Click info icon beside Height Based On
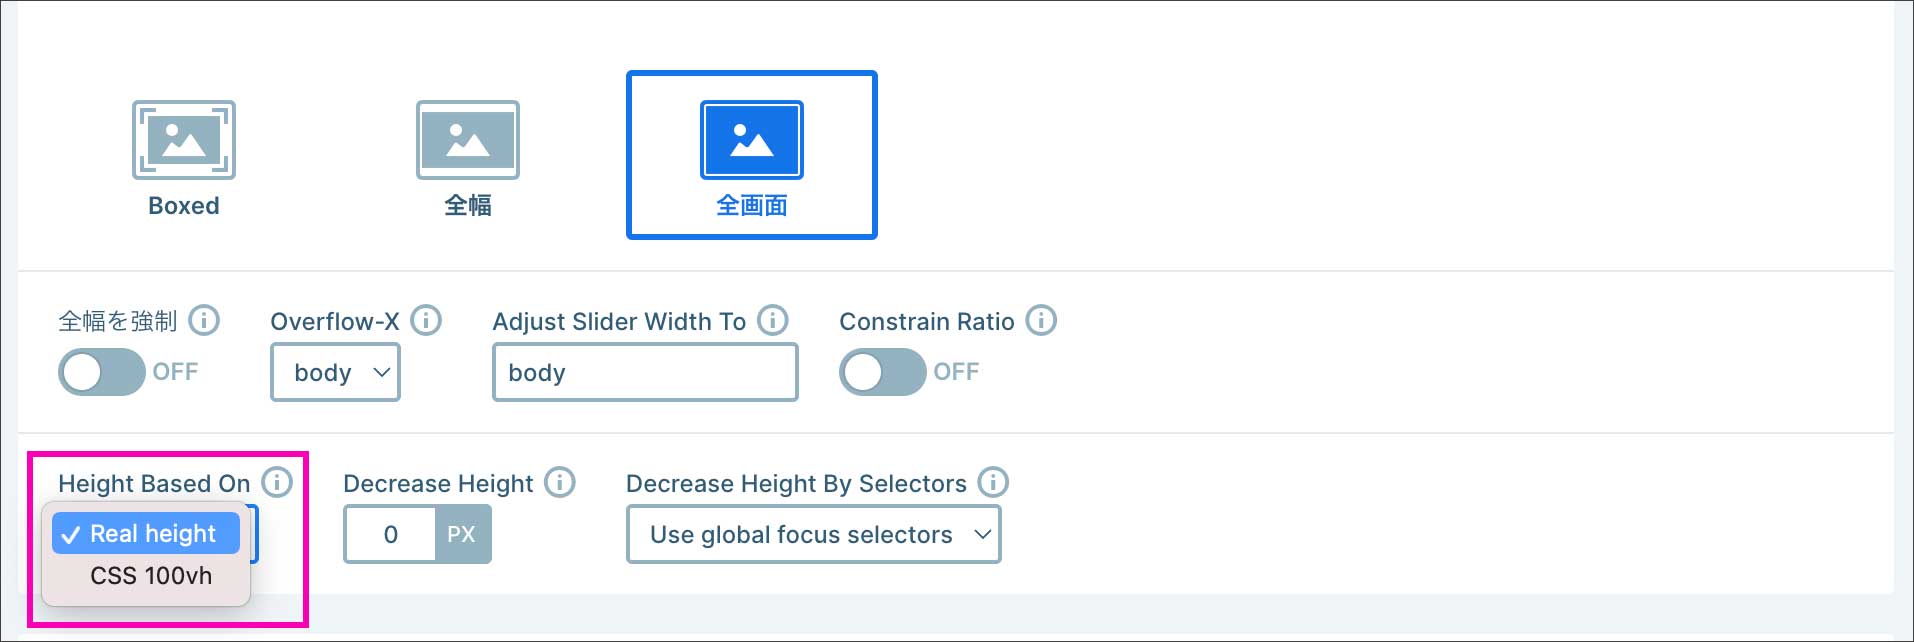 pos(277,483)
